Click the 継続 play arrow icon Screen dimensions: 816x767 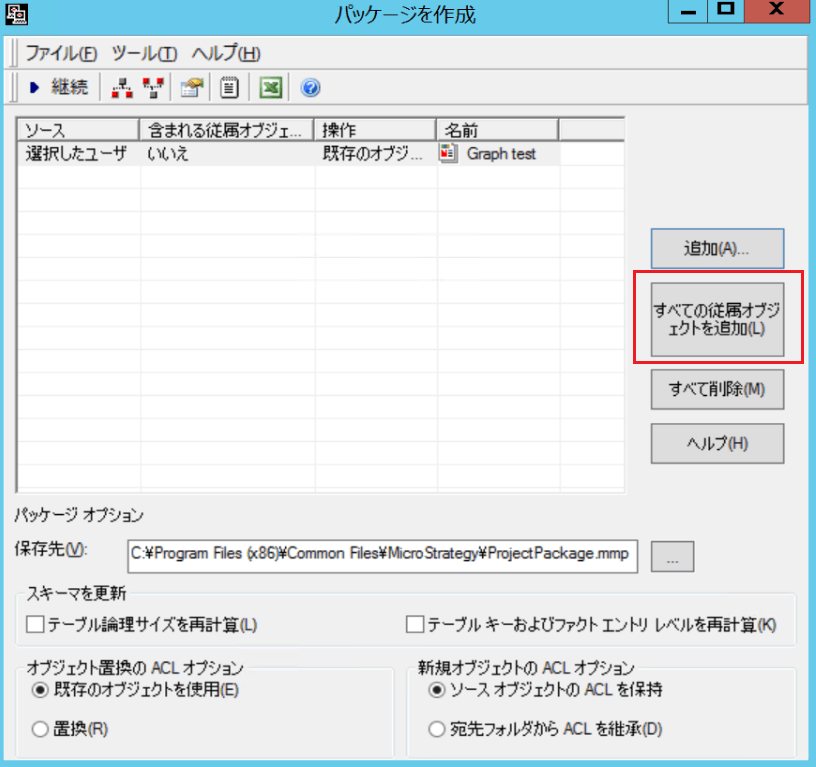(x=34, y=87)
